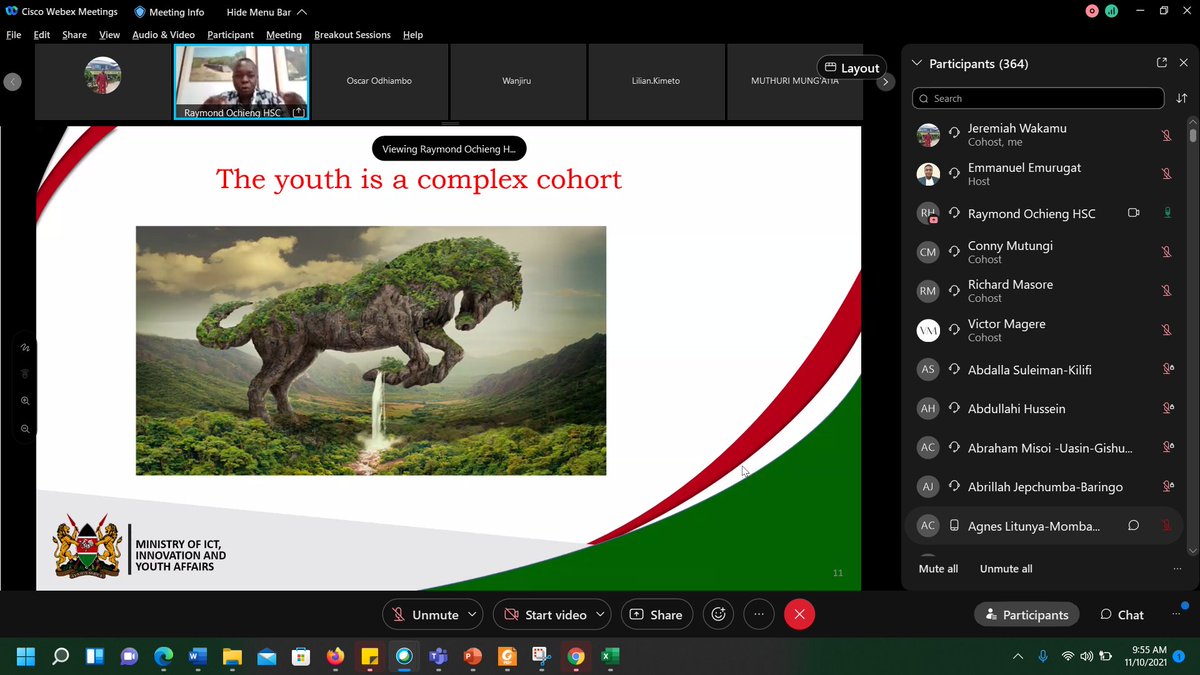
Task: Toggle mute for Emmanuel Emurugat
Action: pos(1166,174)
